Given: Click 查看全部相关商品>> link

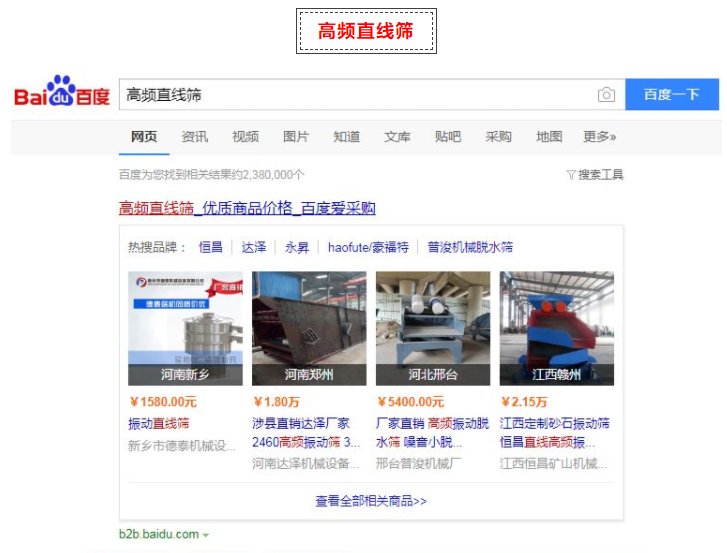Looking at the screenshot, I should [x=371, y=501].
